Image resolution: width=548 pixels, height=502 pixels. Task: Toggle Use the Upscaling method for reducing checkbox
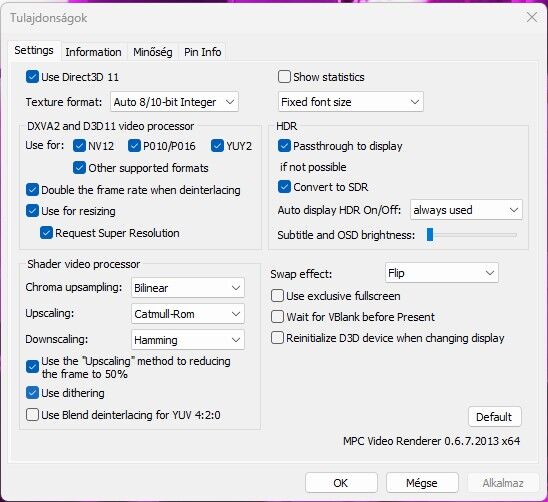coord(32,367)
